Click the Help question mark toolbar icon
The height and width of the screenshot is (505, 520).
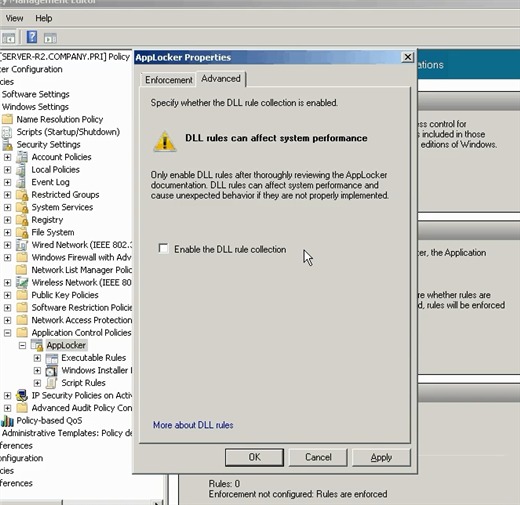pyautogui.click(x=32, y=37)
